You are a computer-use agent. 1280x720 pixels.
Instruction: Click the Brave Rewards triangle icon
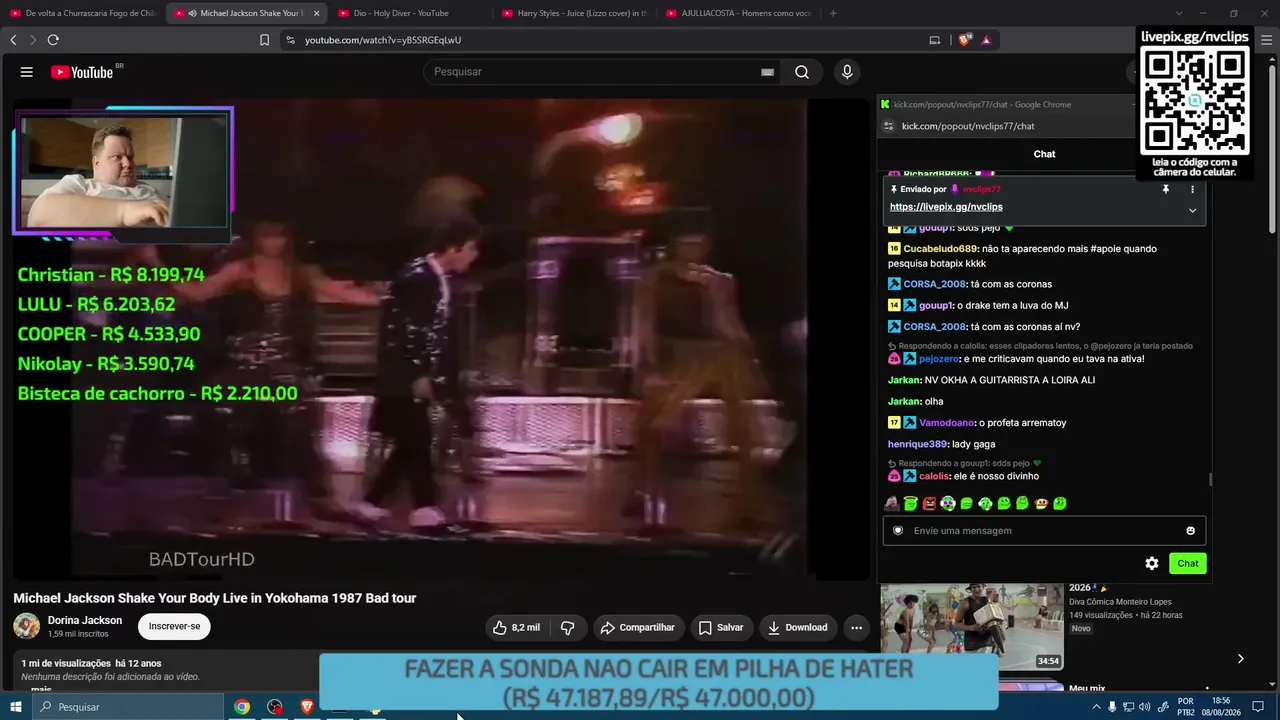pos(986,40)
